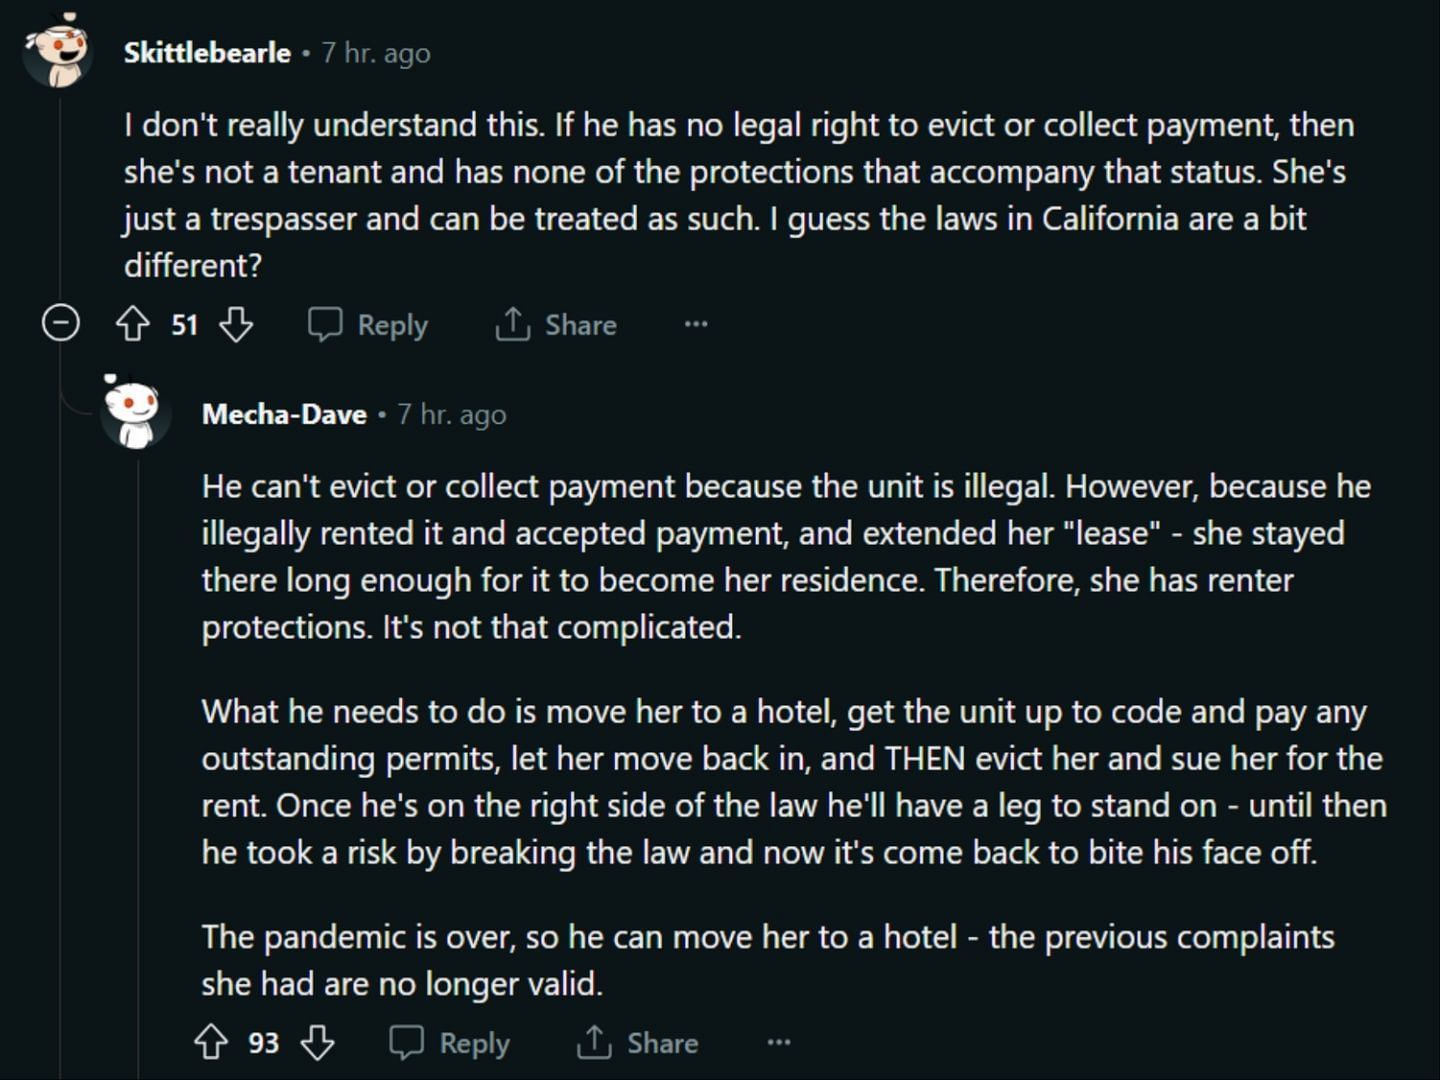Screen dimensions: 1440x1080
Task: Click the vote count 93
Action: coord(263,1043)
